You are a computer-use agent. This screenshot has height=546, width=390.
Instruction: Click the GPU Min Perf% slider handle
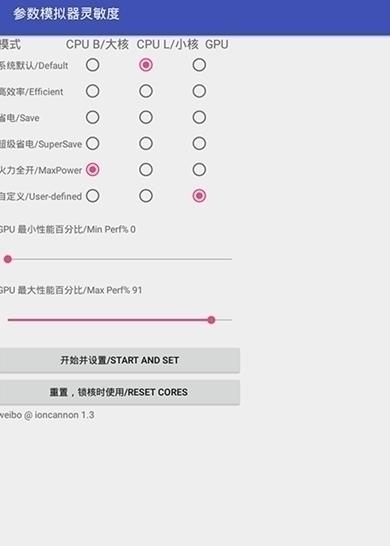click(x=8, y=259)
